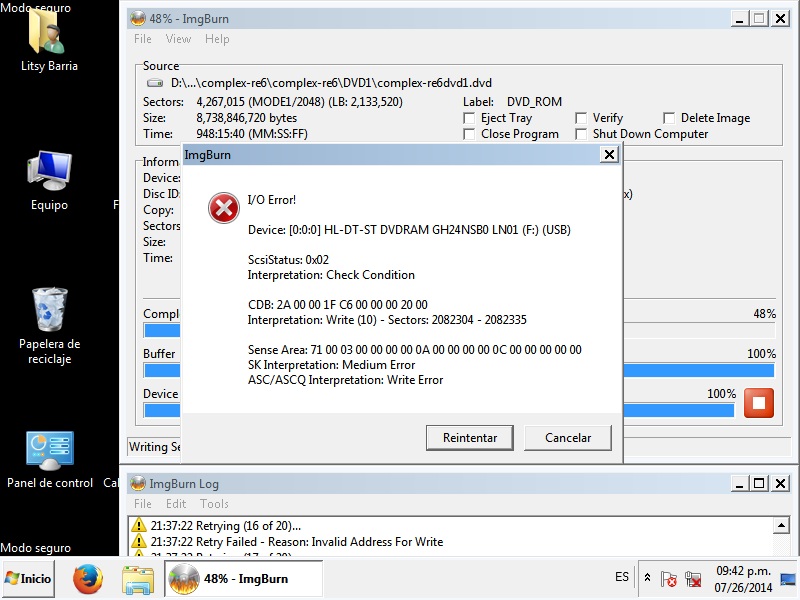This screenshot has width=800, height=600.
Task: Click the ImgBurn title bar flame icon
Action: point(138,19)
